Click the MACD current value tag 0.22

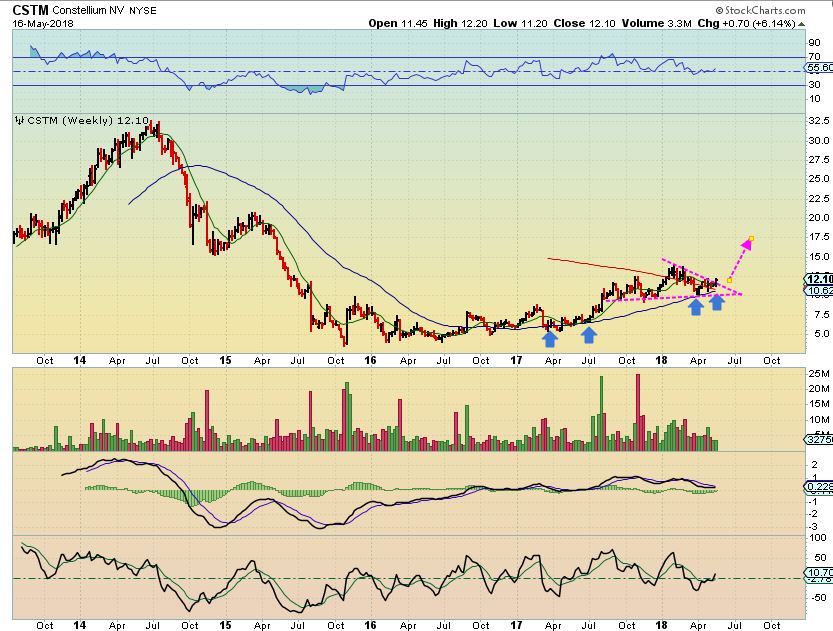pyautogui.click(x=819, y=487)
